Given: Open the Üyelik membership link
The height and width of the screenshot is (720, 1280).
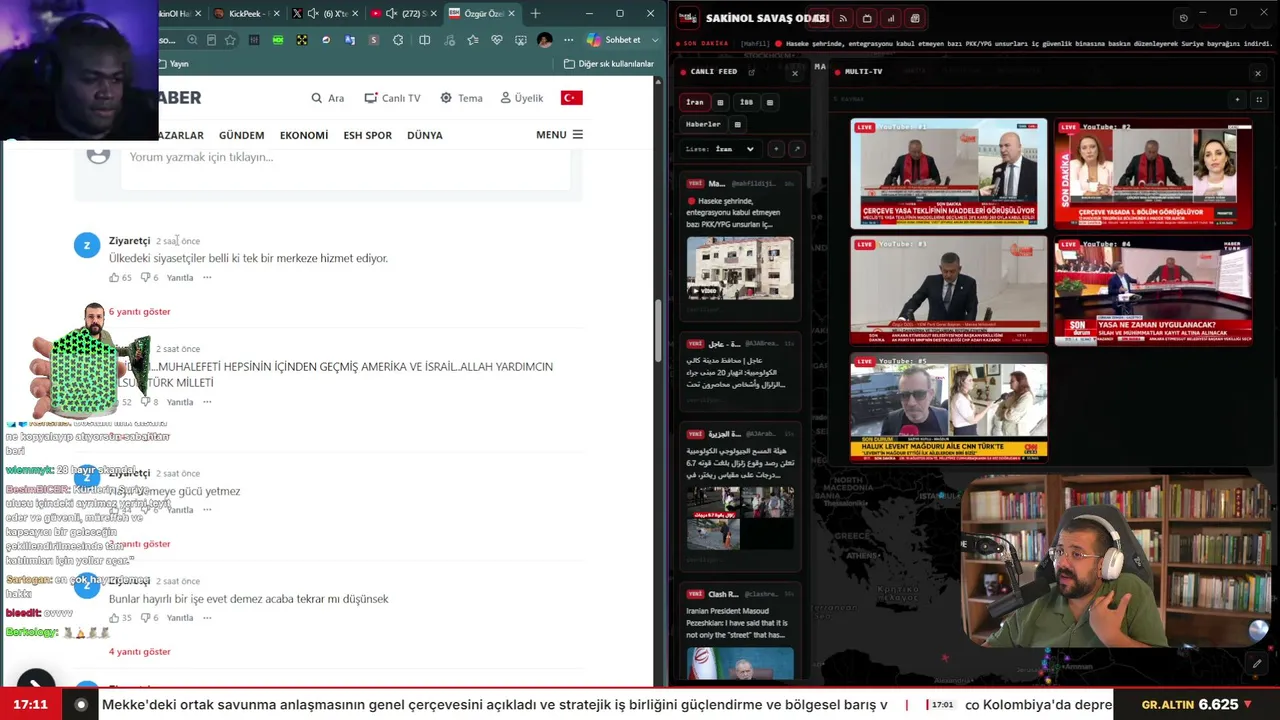Looking at the screenshot, I should click(522, 98).
